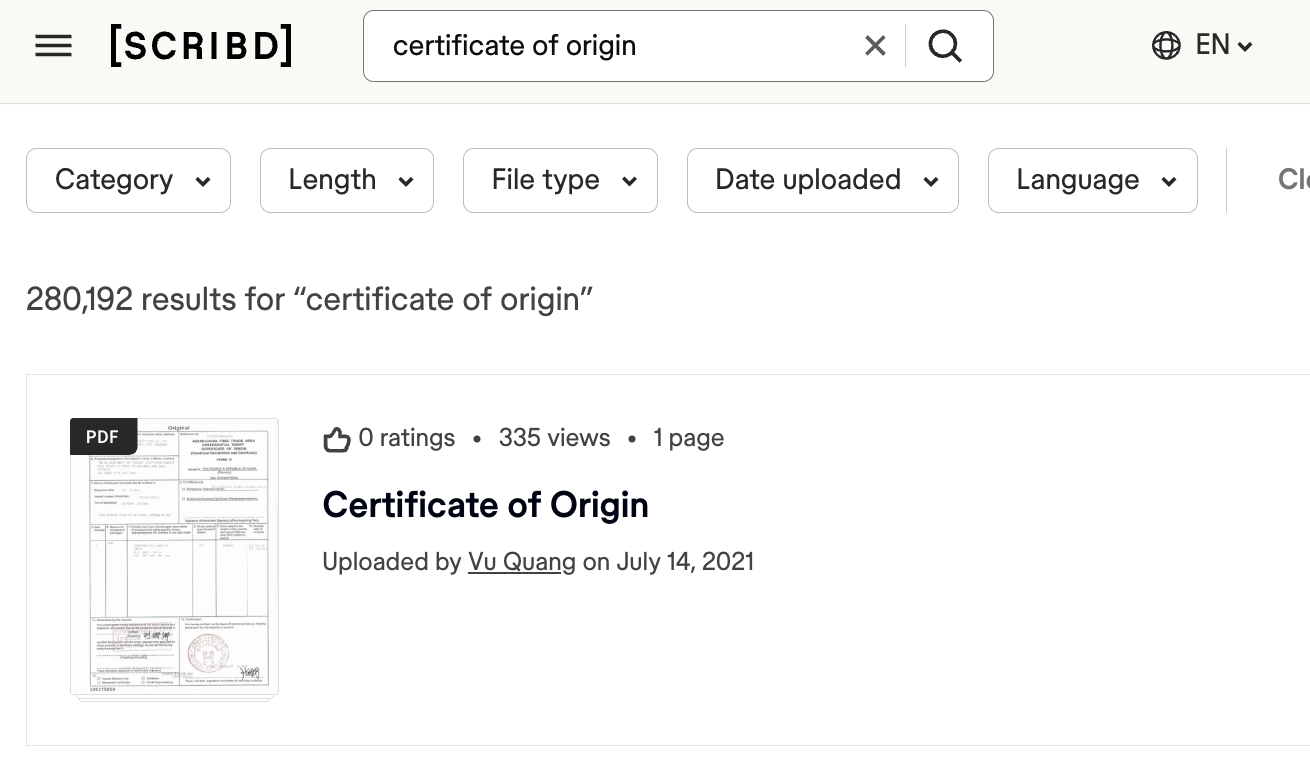Open the Certificate of Origin document title
This screenshot has width=1310, height=762.
tap(485, 505)
